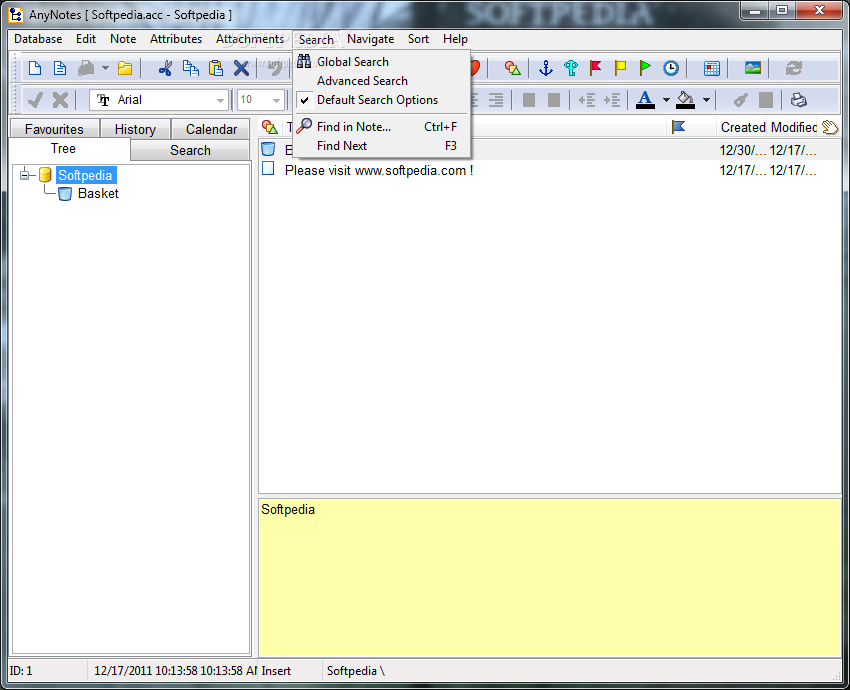850x690 pixels.
Task: Set the yellow flag on note
Action: pyautogui.click(x=621, y=68)
